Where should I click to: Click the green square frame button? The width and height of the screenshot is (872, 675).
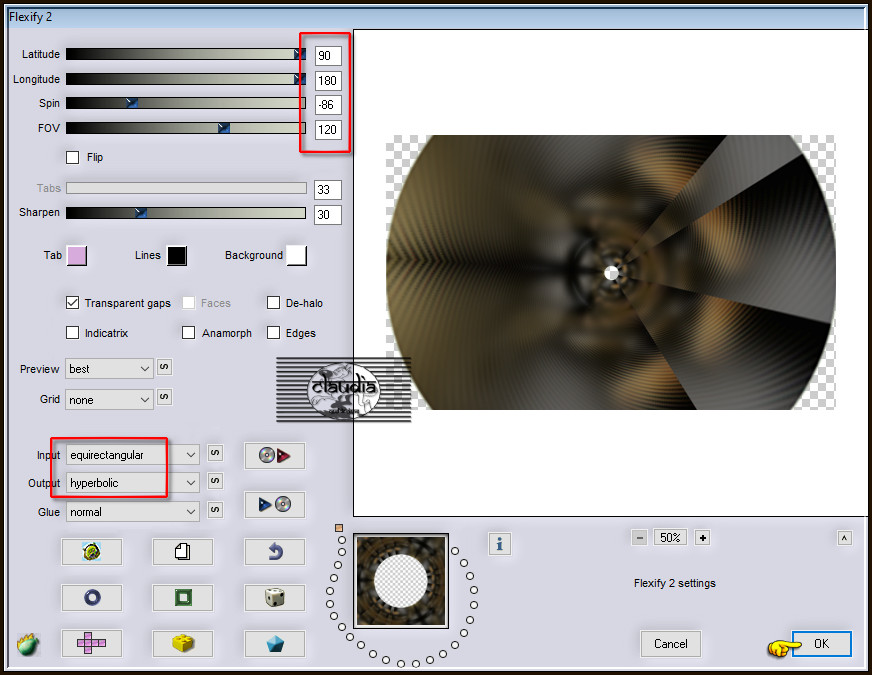183,598
